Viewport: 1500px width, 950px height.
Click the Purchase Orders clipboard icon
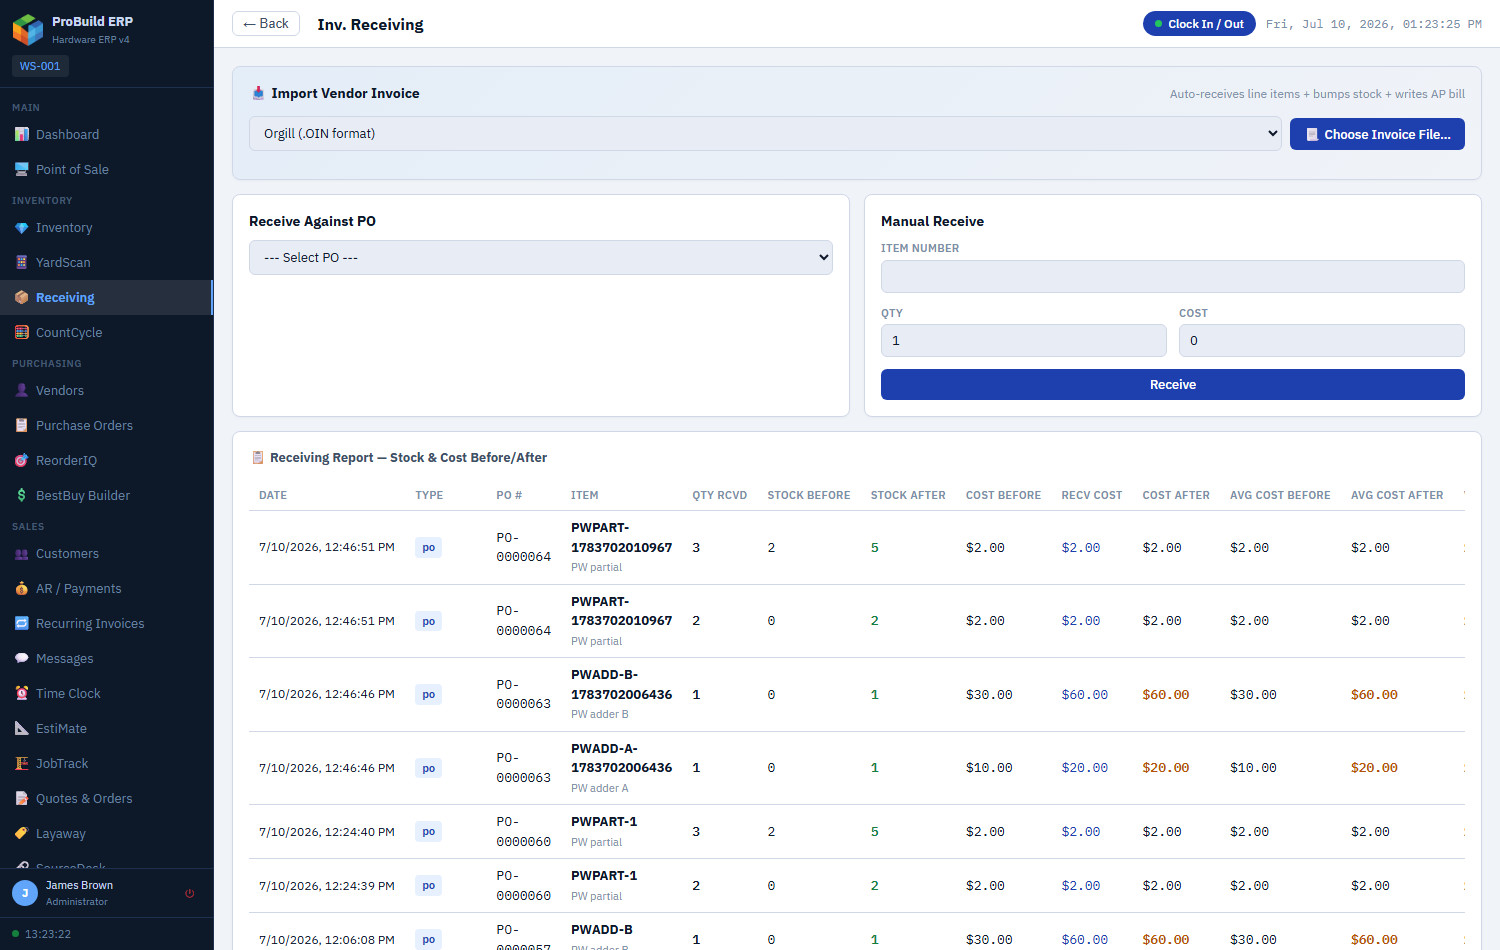21,425
